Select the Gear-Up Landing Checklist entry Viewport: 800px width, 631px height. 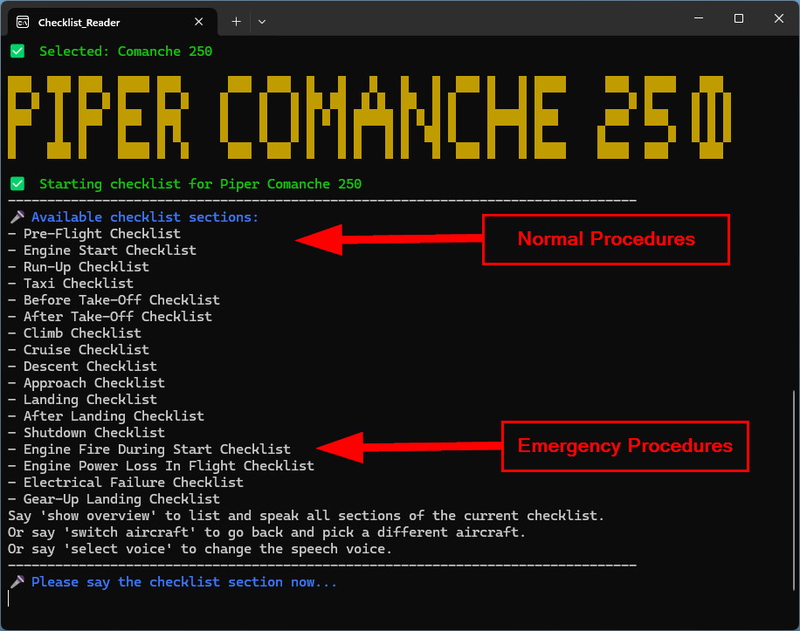coord(119,498)
